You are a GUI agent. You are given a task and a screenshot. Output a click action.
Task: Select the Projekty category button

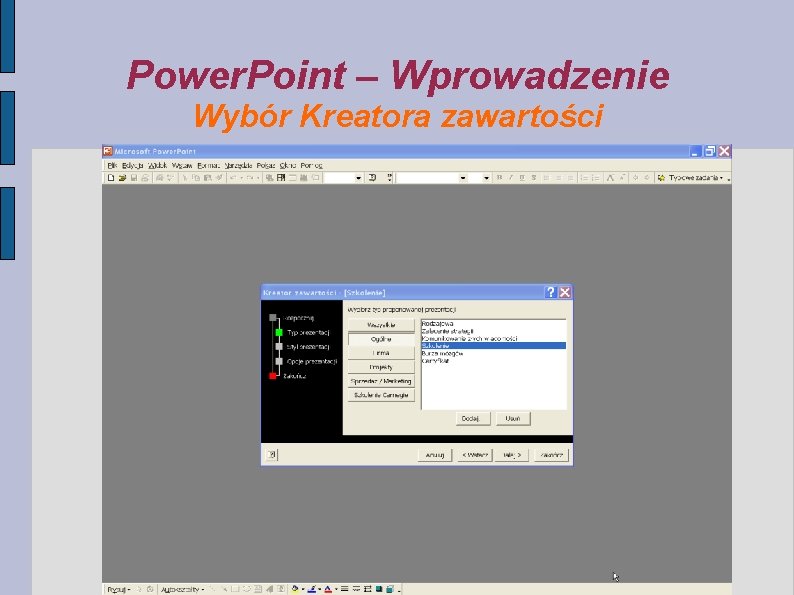click(381, 367)
